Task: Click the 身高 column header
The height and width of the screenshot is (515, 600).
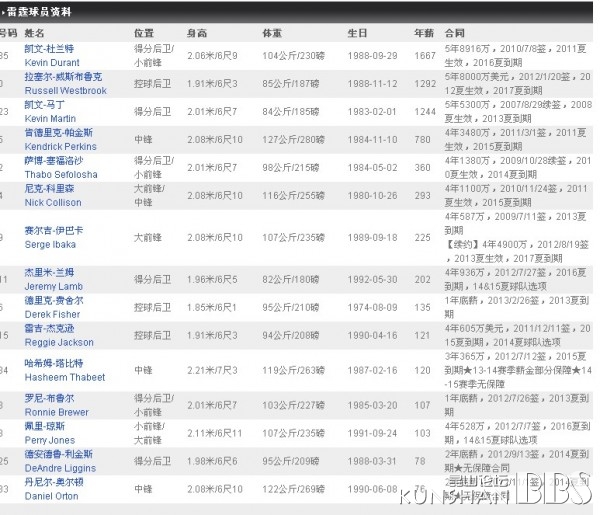Action: point(197,33)
